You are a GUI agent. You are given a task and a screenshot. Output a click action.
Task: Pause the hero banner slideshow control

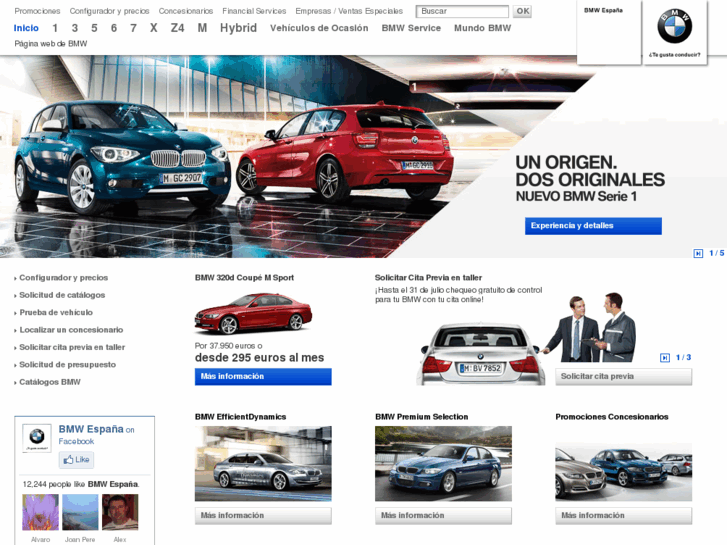[698, 253]
